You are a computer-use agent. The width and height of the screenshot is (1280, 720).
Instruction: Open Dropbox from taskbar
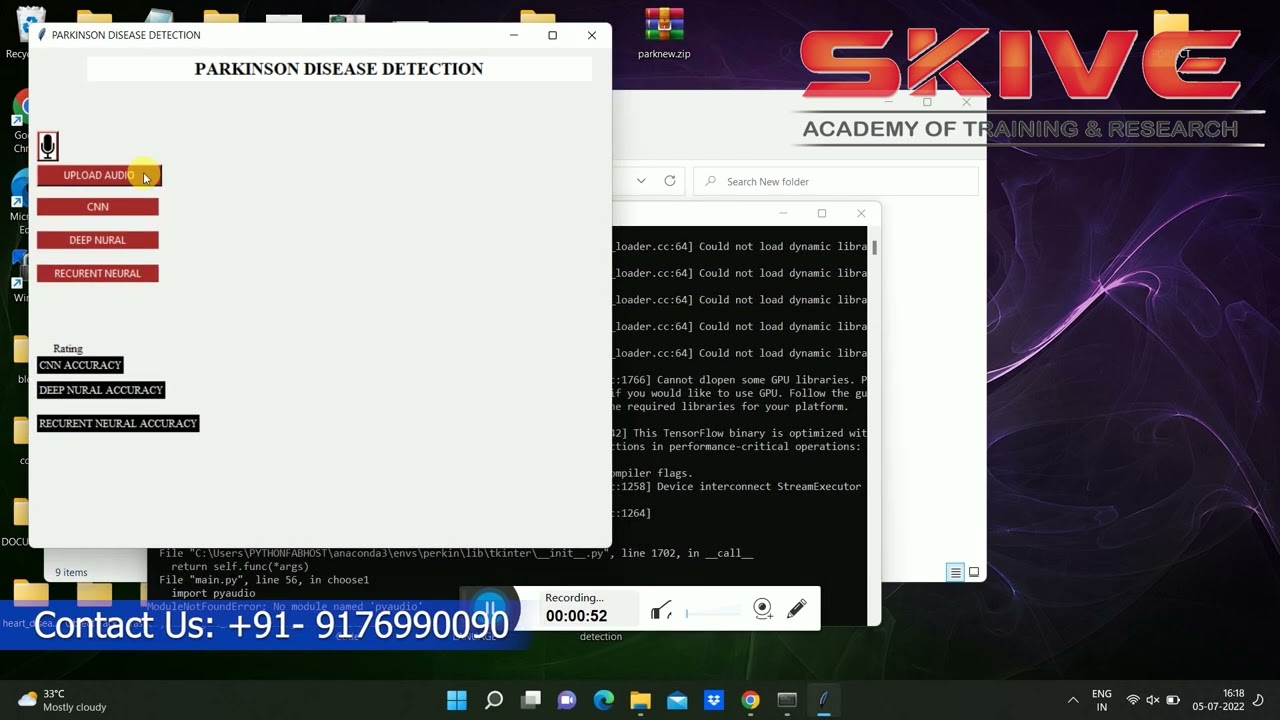pyautogui.click(x=714, y=700)
